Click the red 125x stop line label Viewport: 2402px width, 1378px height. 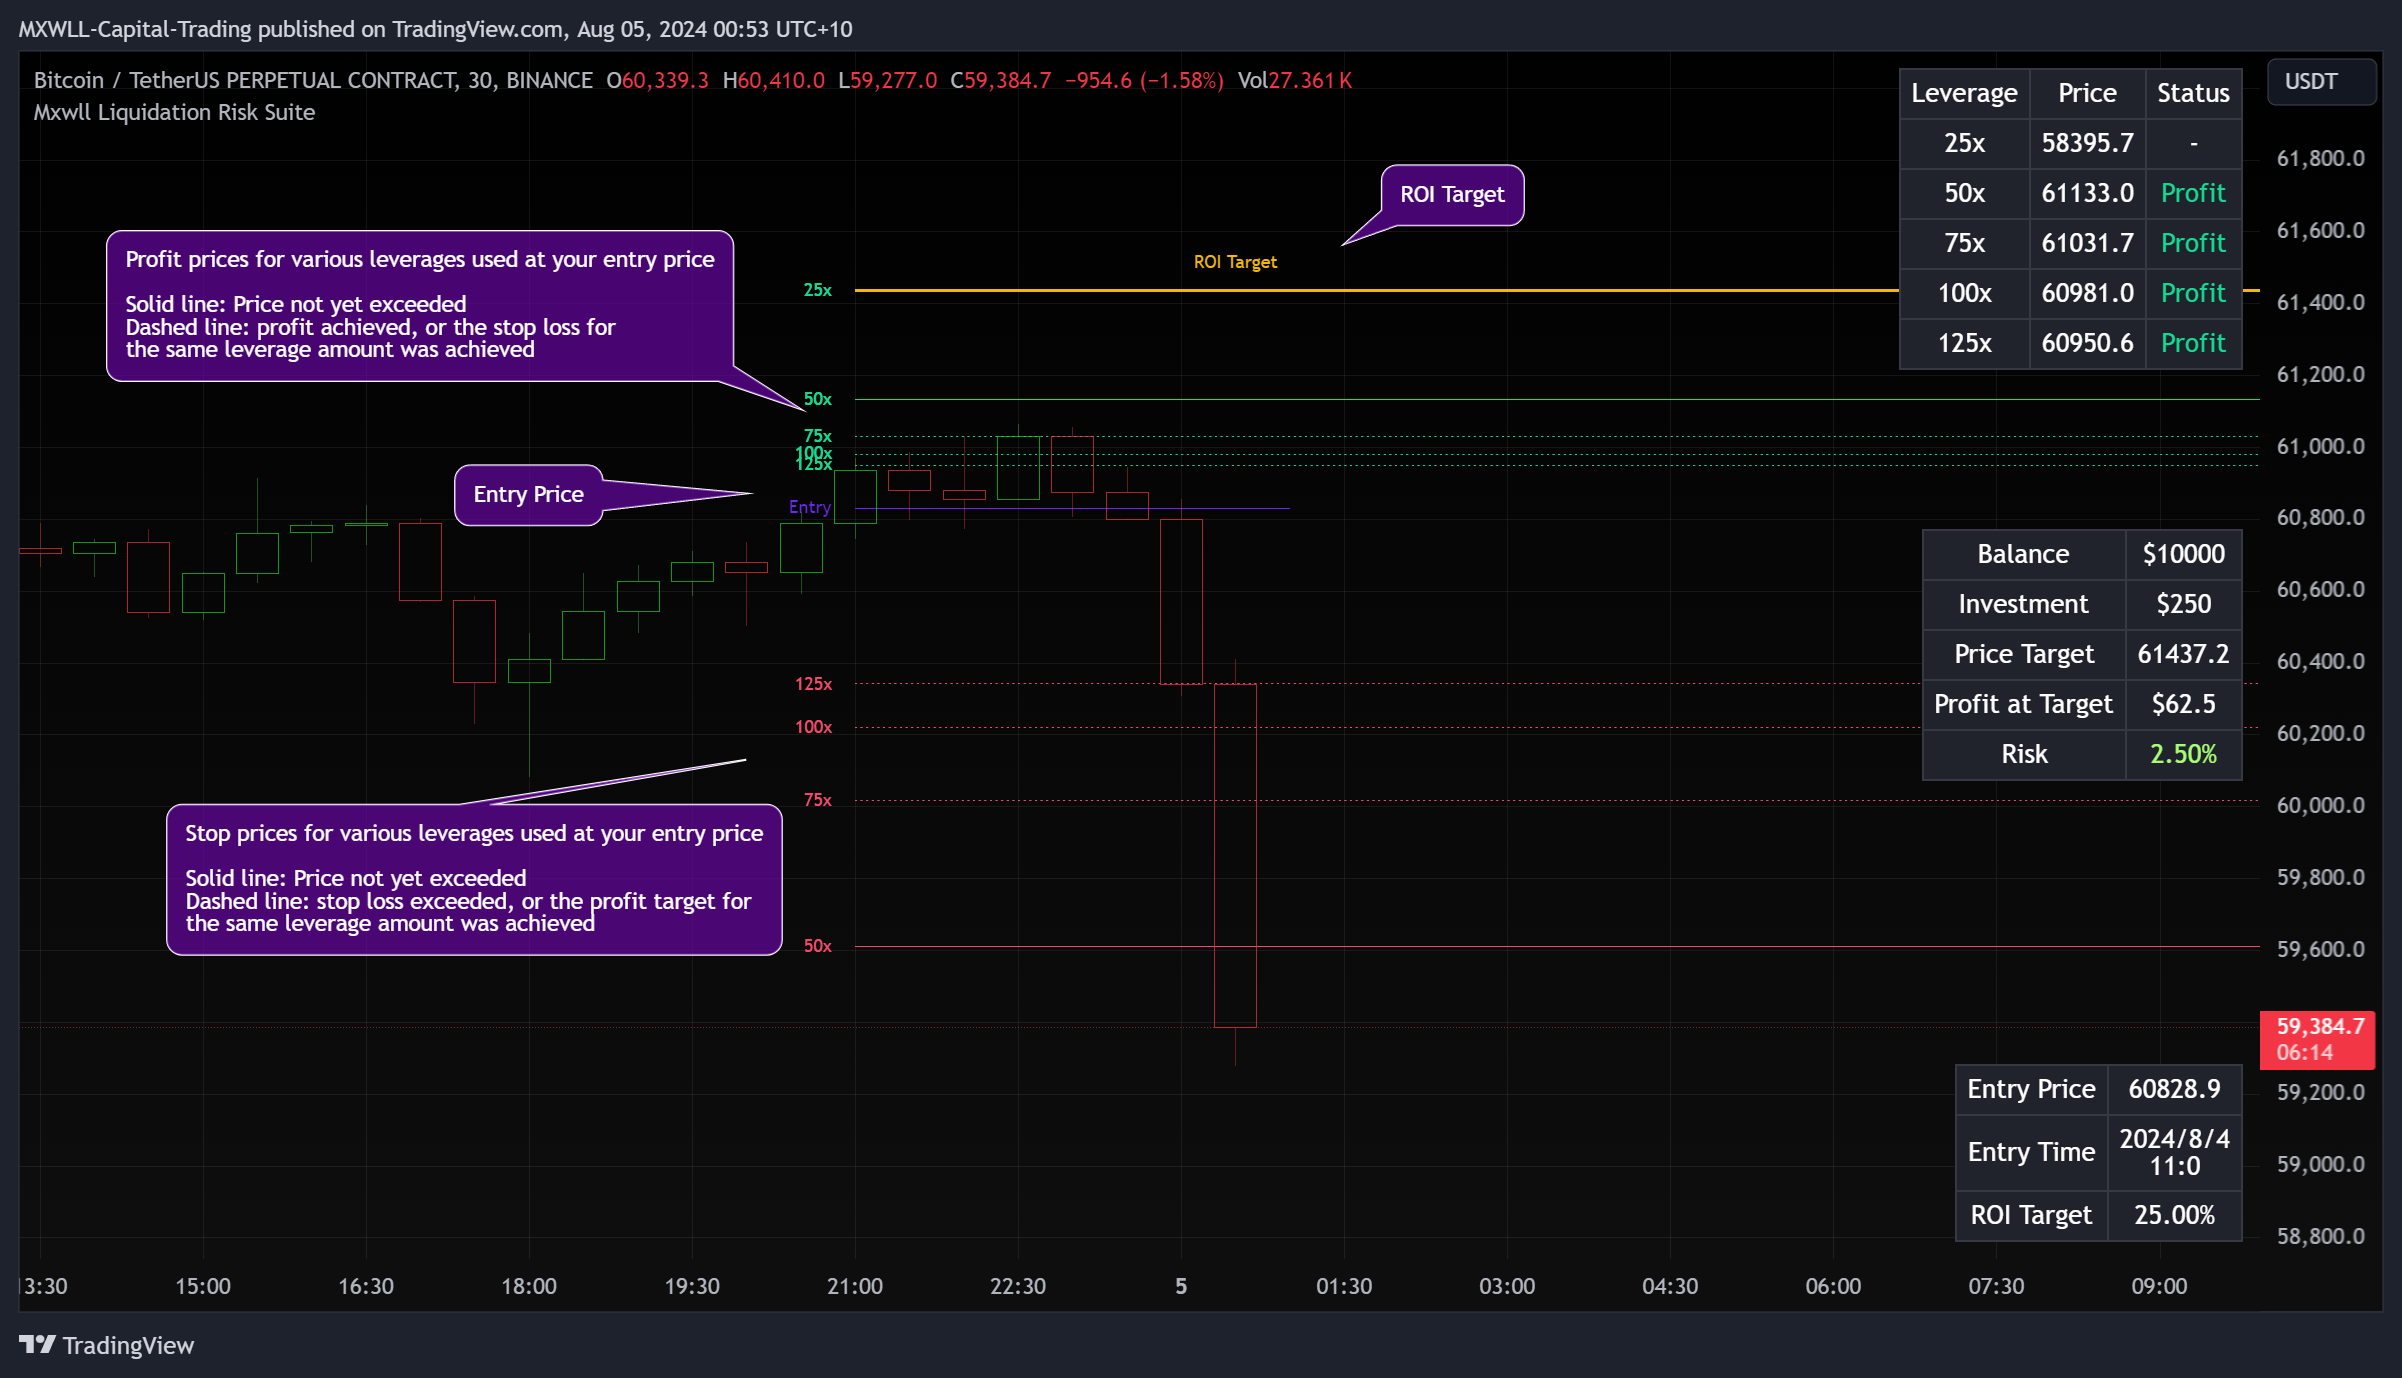click(x=813, y=684)
